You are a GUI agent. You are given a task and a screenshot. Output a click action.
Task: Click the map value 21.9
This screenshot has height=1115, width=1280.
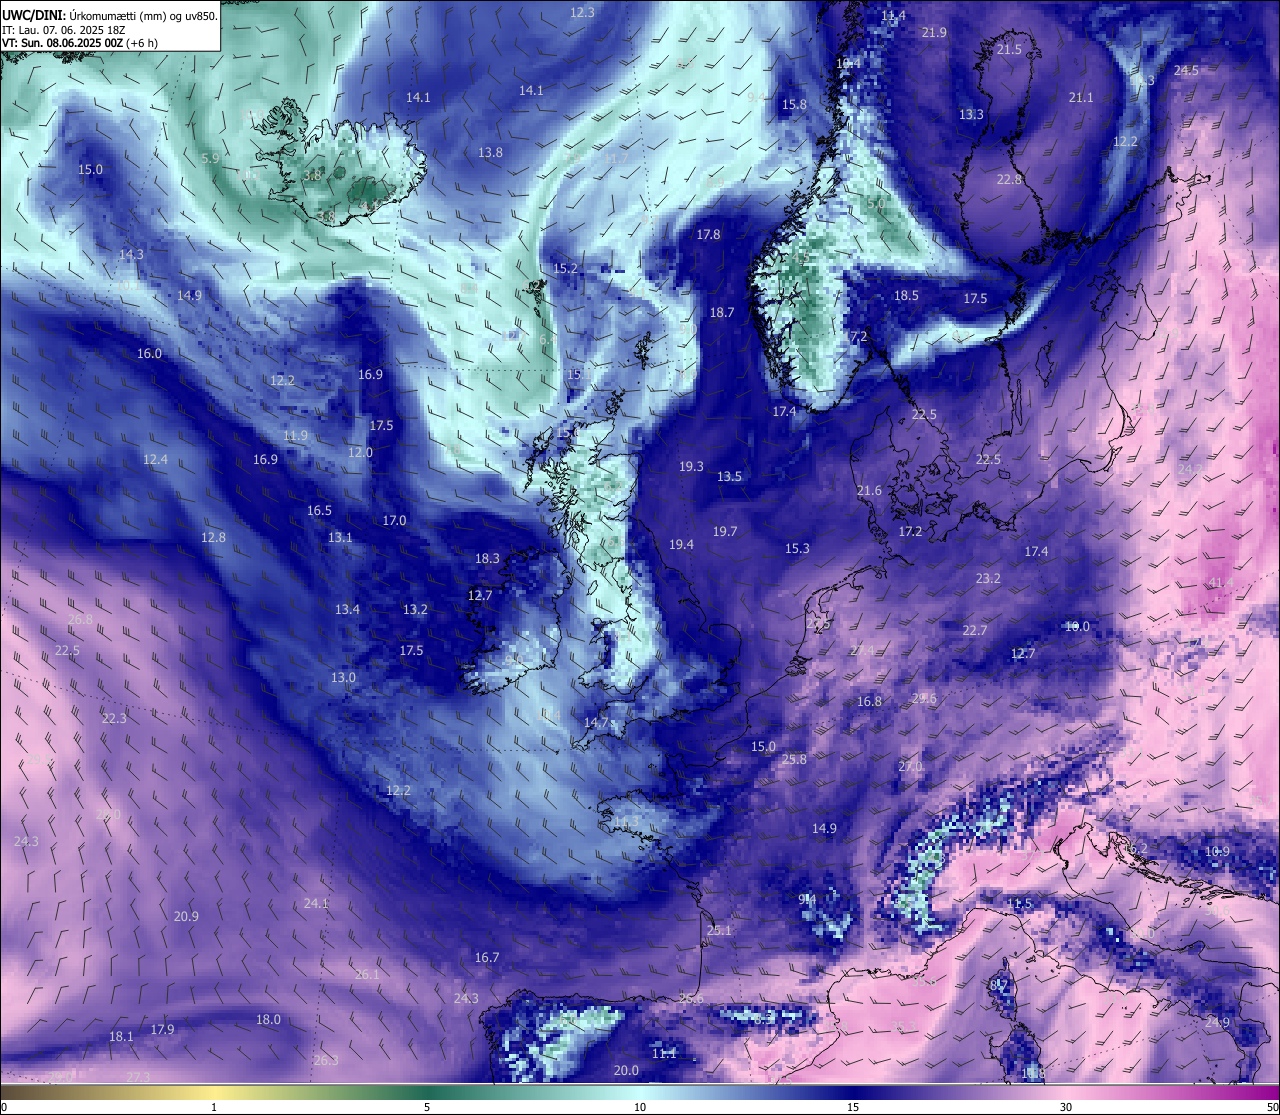pyautogui.click(x=934, y=32)
